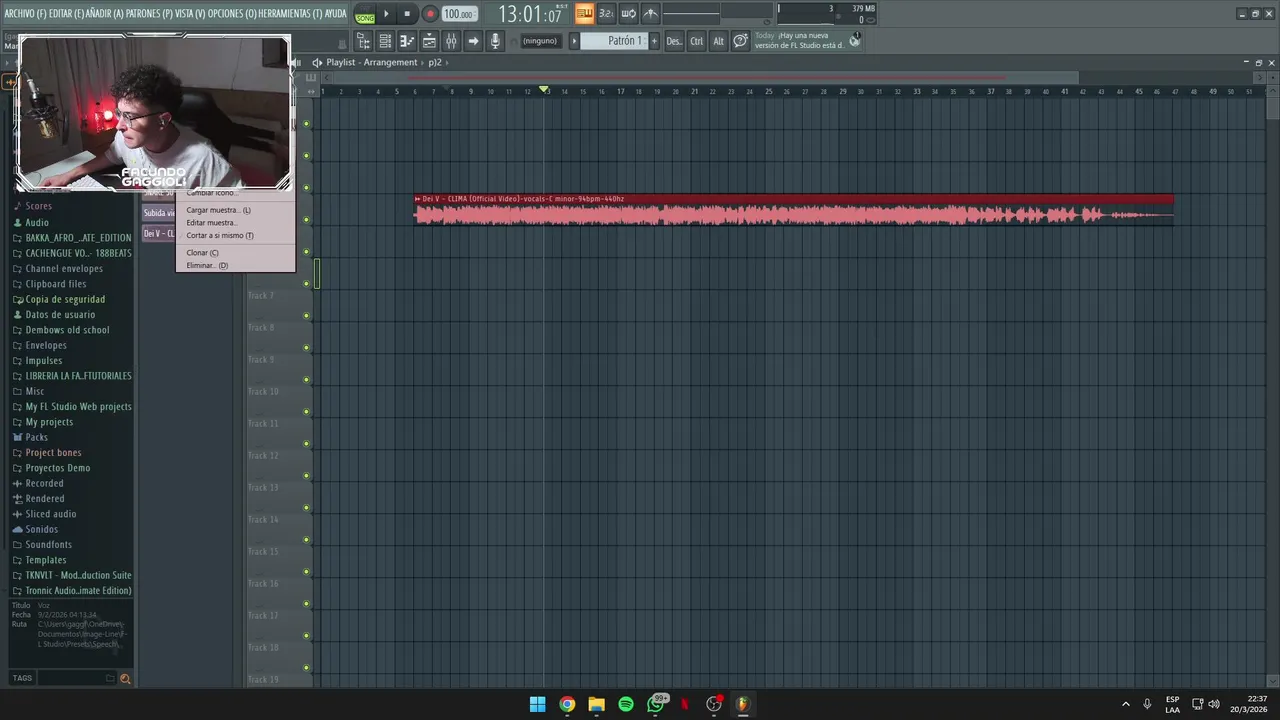1280x720 pixels.
Task: Open Spotify from the taskbar
Action: point(626,704)
